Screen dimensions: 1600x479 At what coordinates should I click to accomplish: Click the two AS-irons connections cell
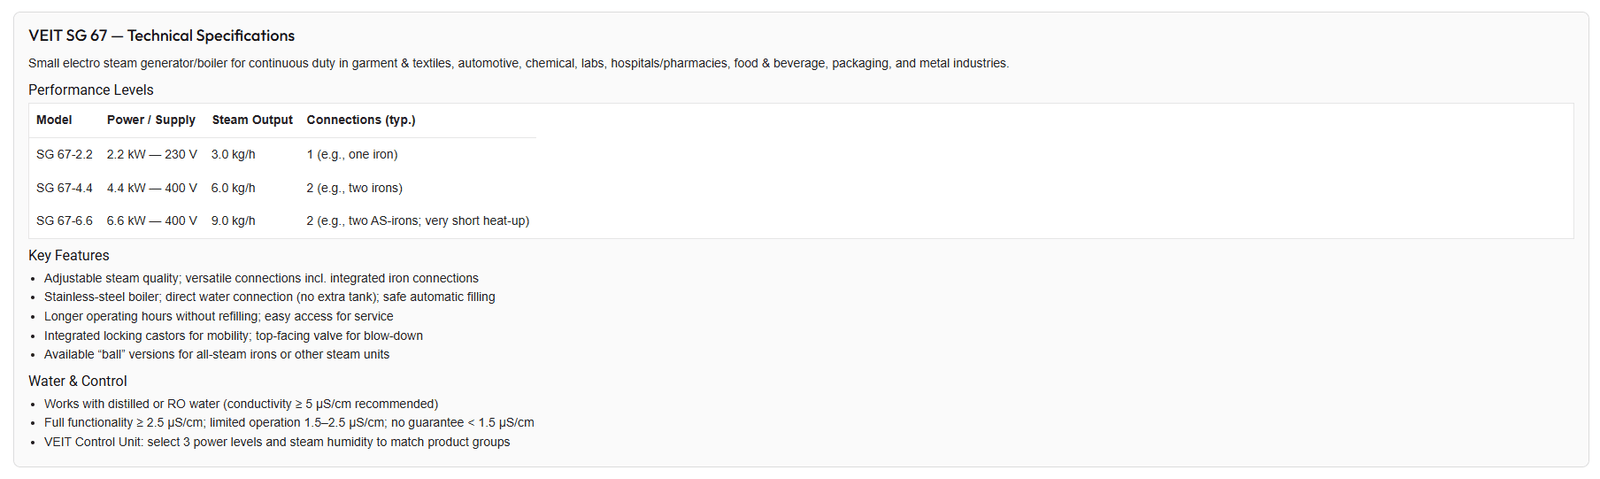coord(418,221)
